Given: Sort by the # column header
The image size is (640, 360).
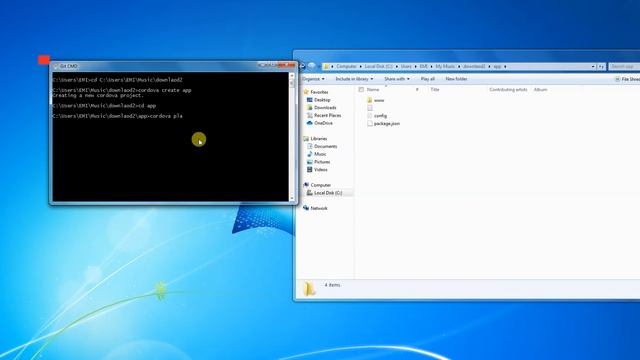Looking at the screenshot, I should [417, 89].
